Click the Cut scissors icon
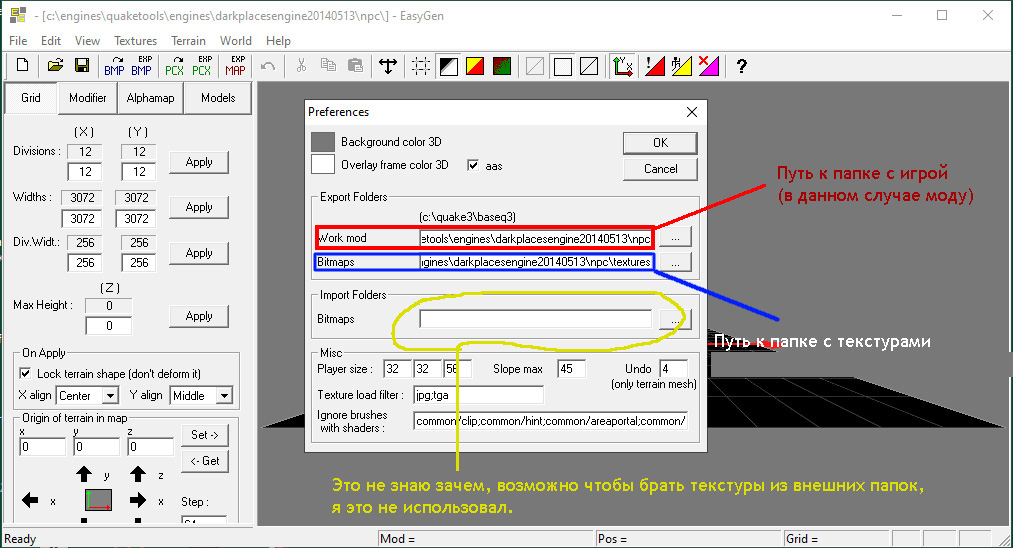The height and width of the screenshot is (548, 1013). (301, 65)
